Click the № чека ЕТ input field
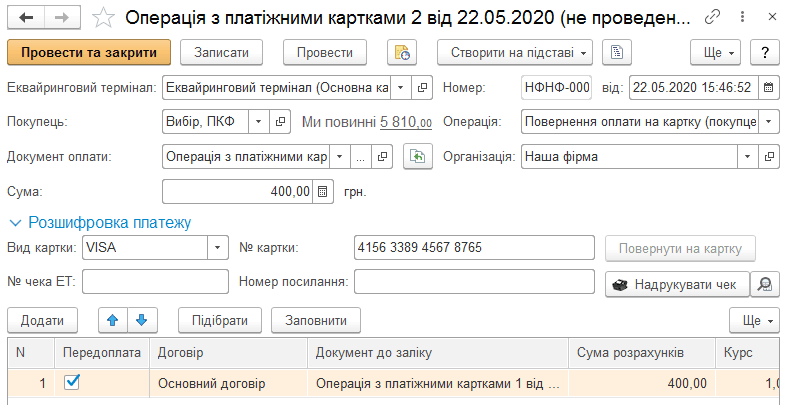This screenshot has width=787, height=405. 155,282
